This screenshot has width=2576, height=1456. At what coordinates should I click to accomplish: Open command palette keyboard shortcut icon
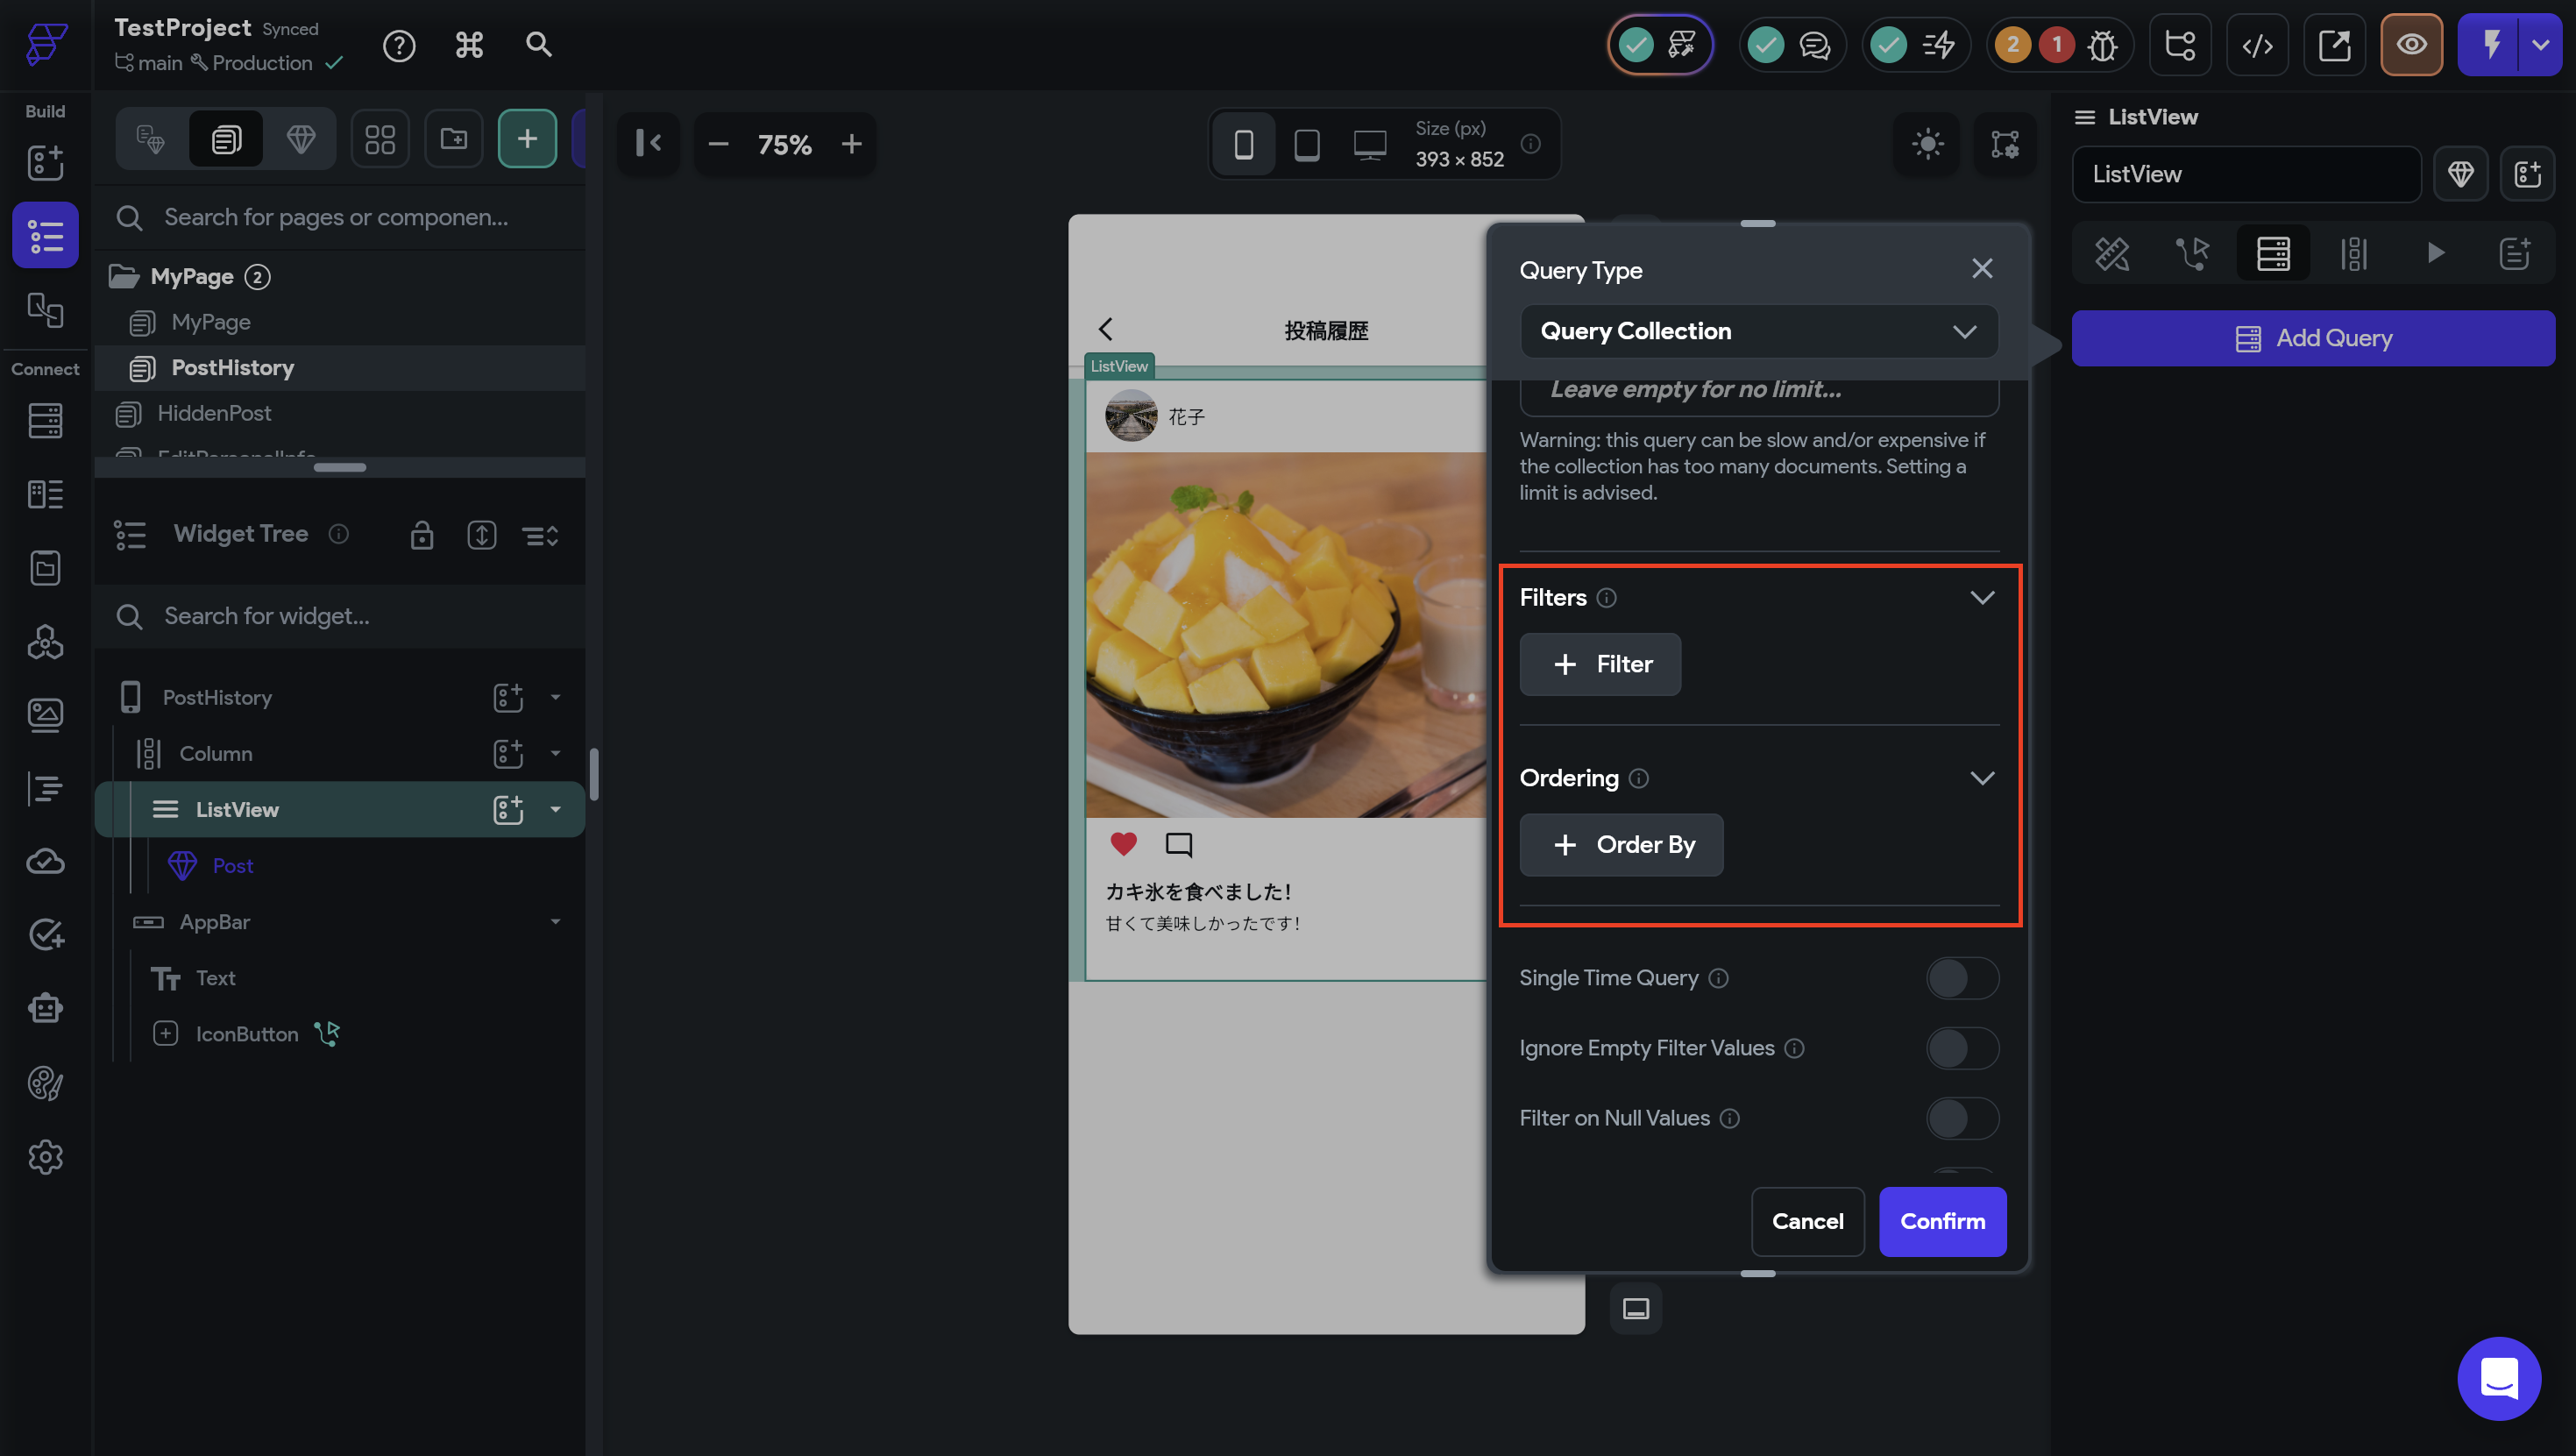[x=469, y=45]
